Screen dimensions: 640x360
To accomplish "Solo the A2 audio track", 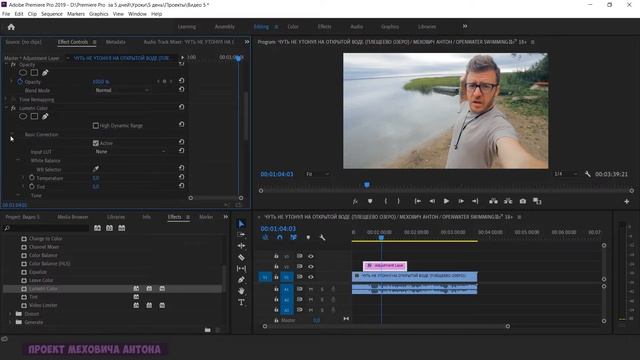I will [x=322, y=300].
